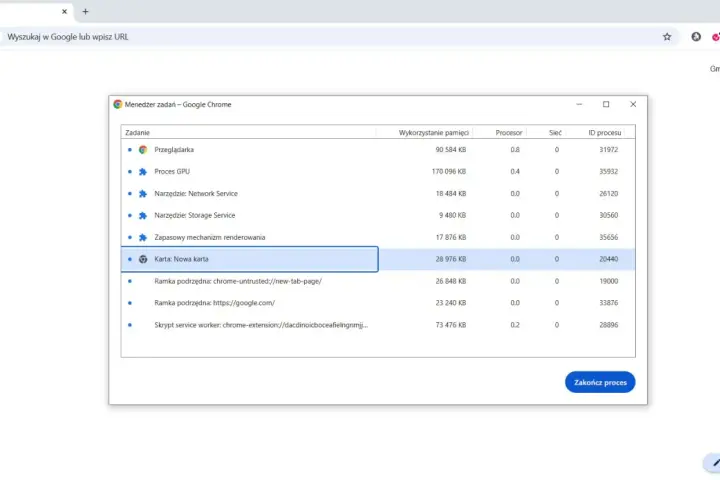Screen dimensions: 720x480
Task: Select Skrypt service worker chrome-extension row
Action: pyautogui.click(x=378, y=325)
